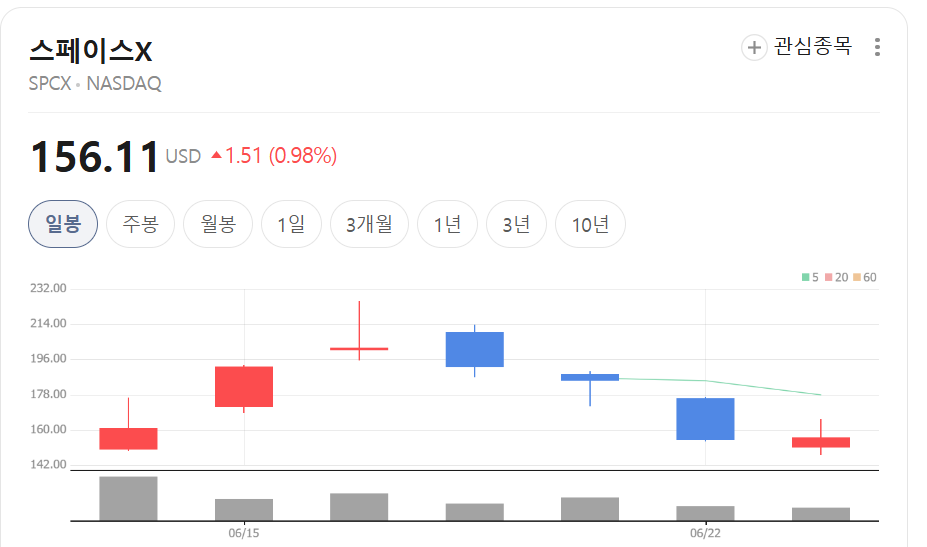Select the 일봉 daily candle tab
Image resolution: width=927 pixels, height=547 pixels.
[x=63, y=224]
